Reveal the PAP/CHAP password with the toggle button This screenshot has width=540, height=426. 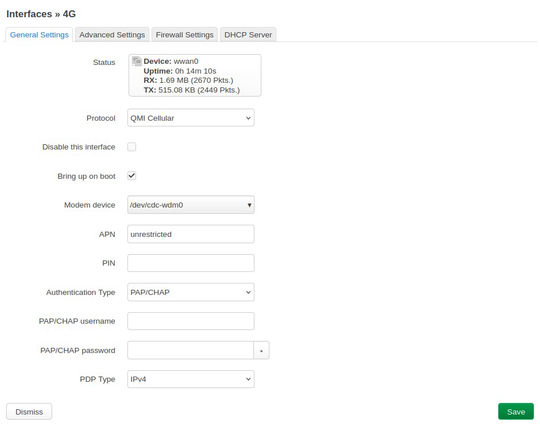(261, 350)
